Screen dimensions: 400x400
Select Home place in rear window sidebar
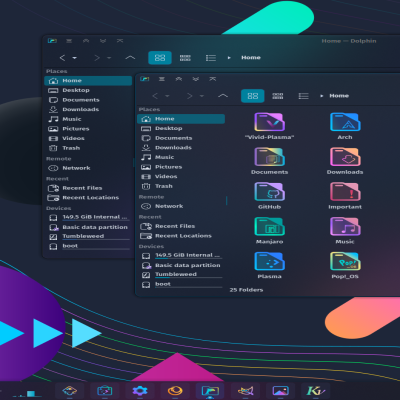coord(88,81)
